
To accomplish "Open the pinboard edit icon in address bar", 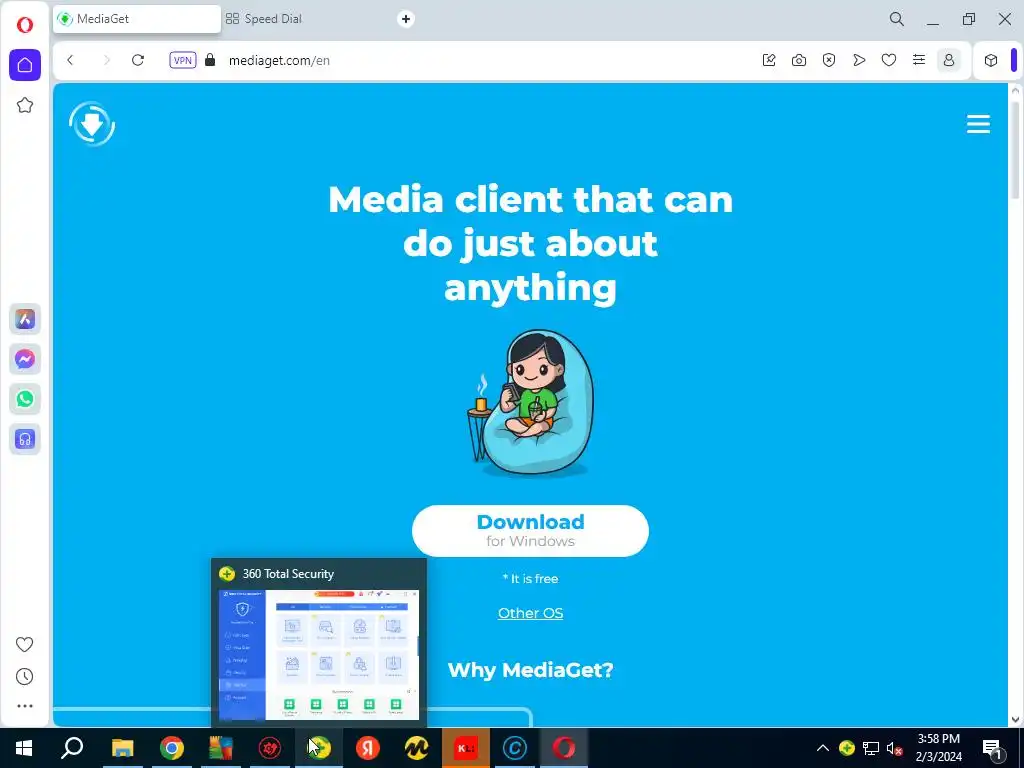I will click(x=769, y=60).
